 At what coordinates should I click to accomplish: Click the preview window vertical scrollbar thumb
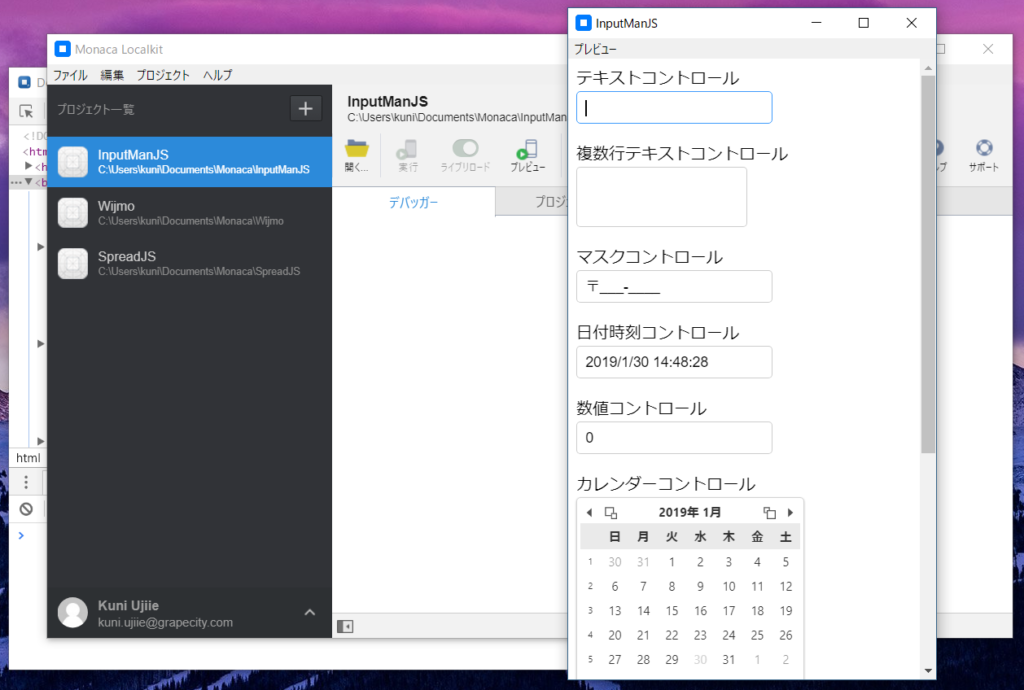[x=928, y=264]
